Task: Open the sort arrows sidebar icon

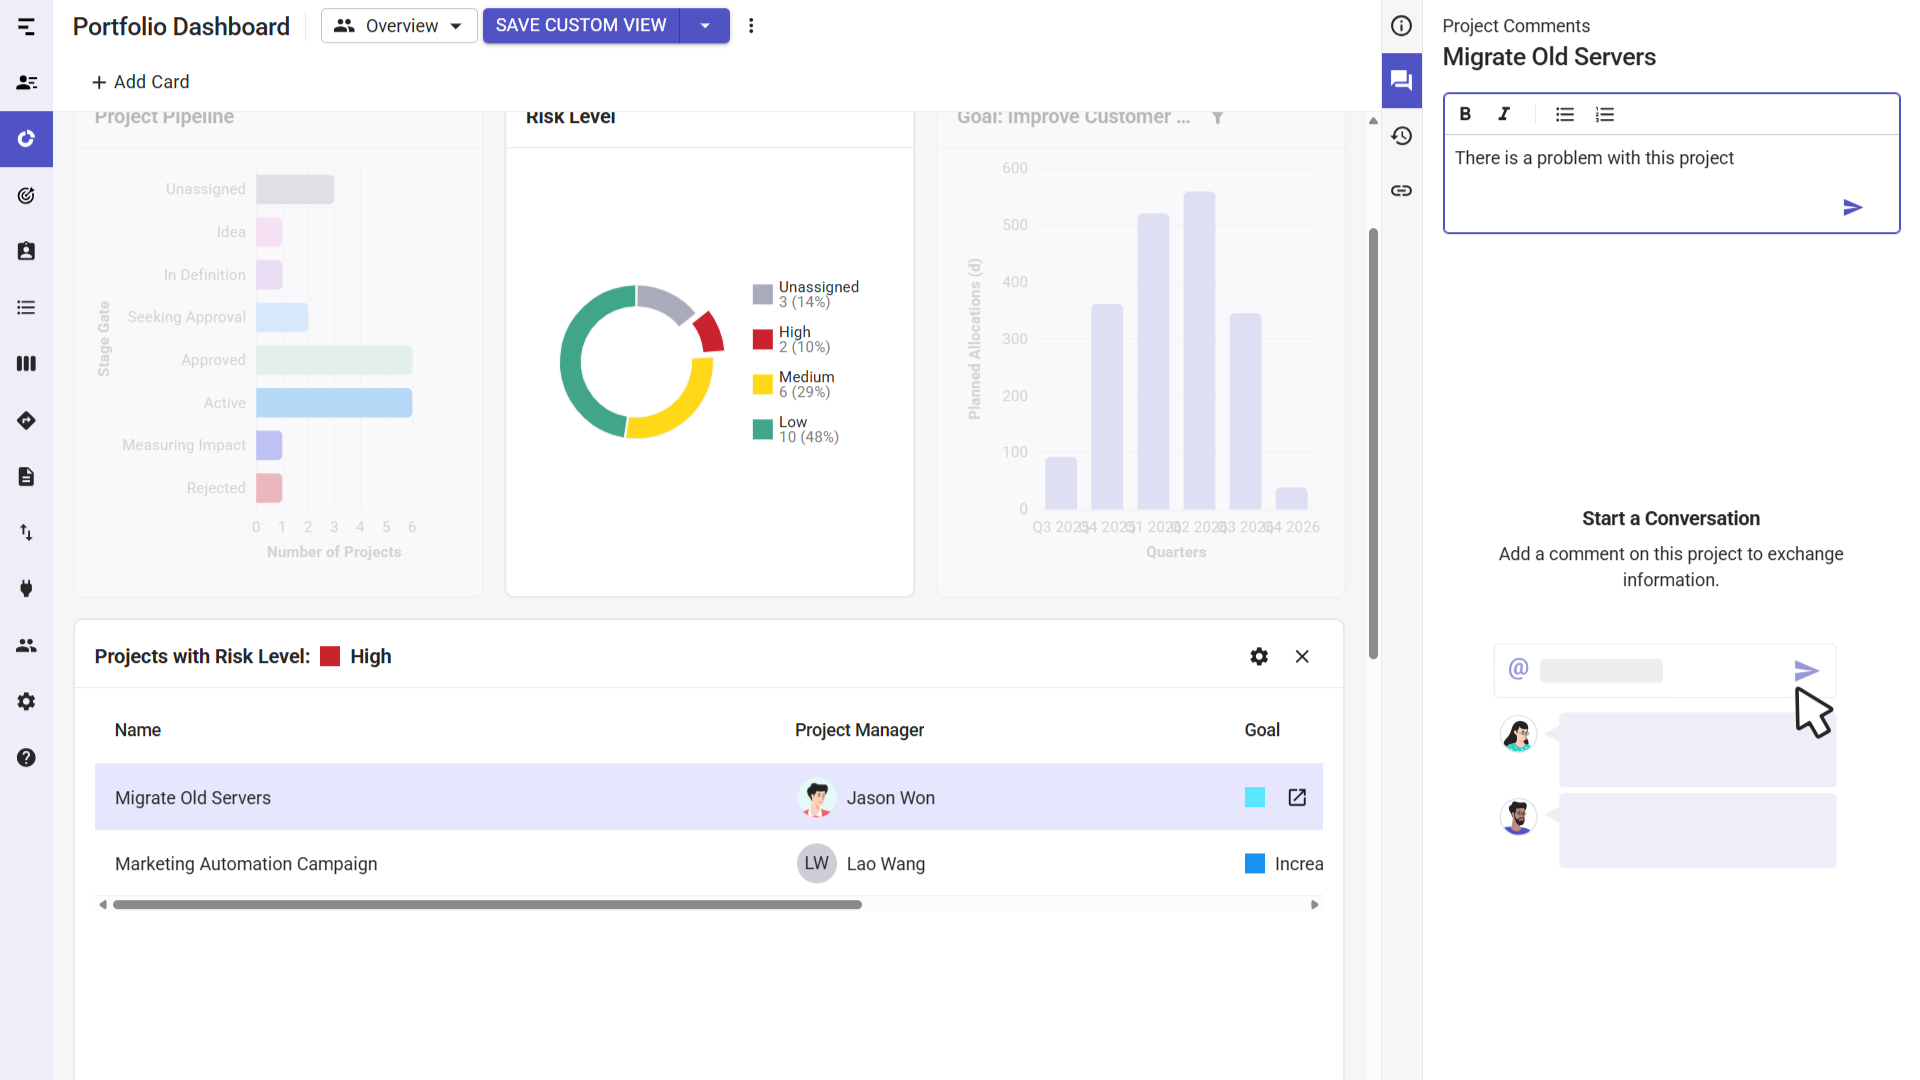Action: [x=26, y=533]
